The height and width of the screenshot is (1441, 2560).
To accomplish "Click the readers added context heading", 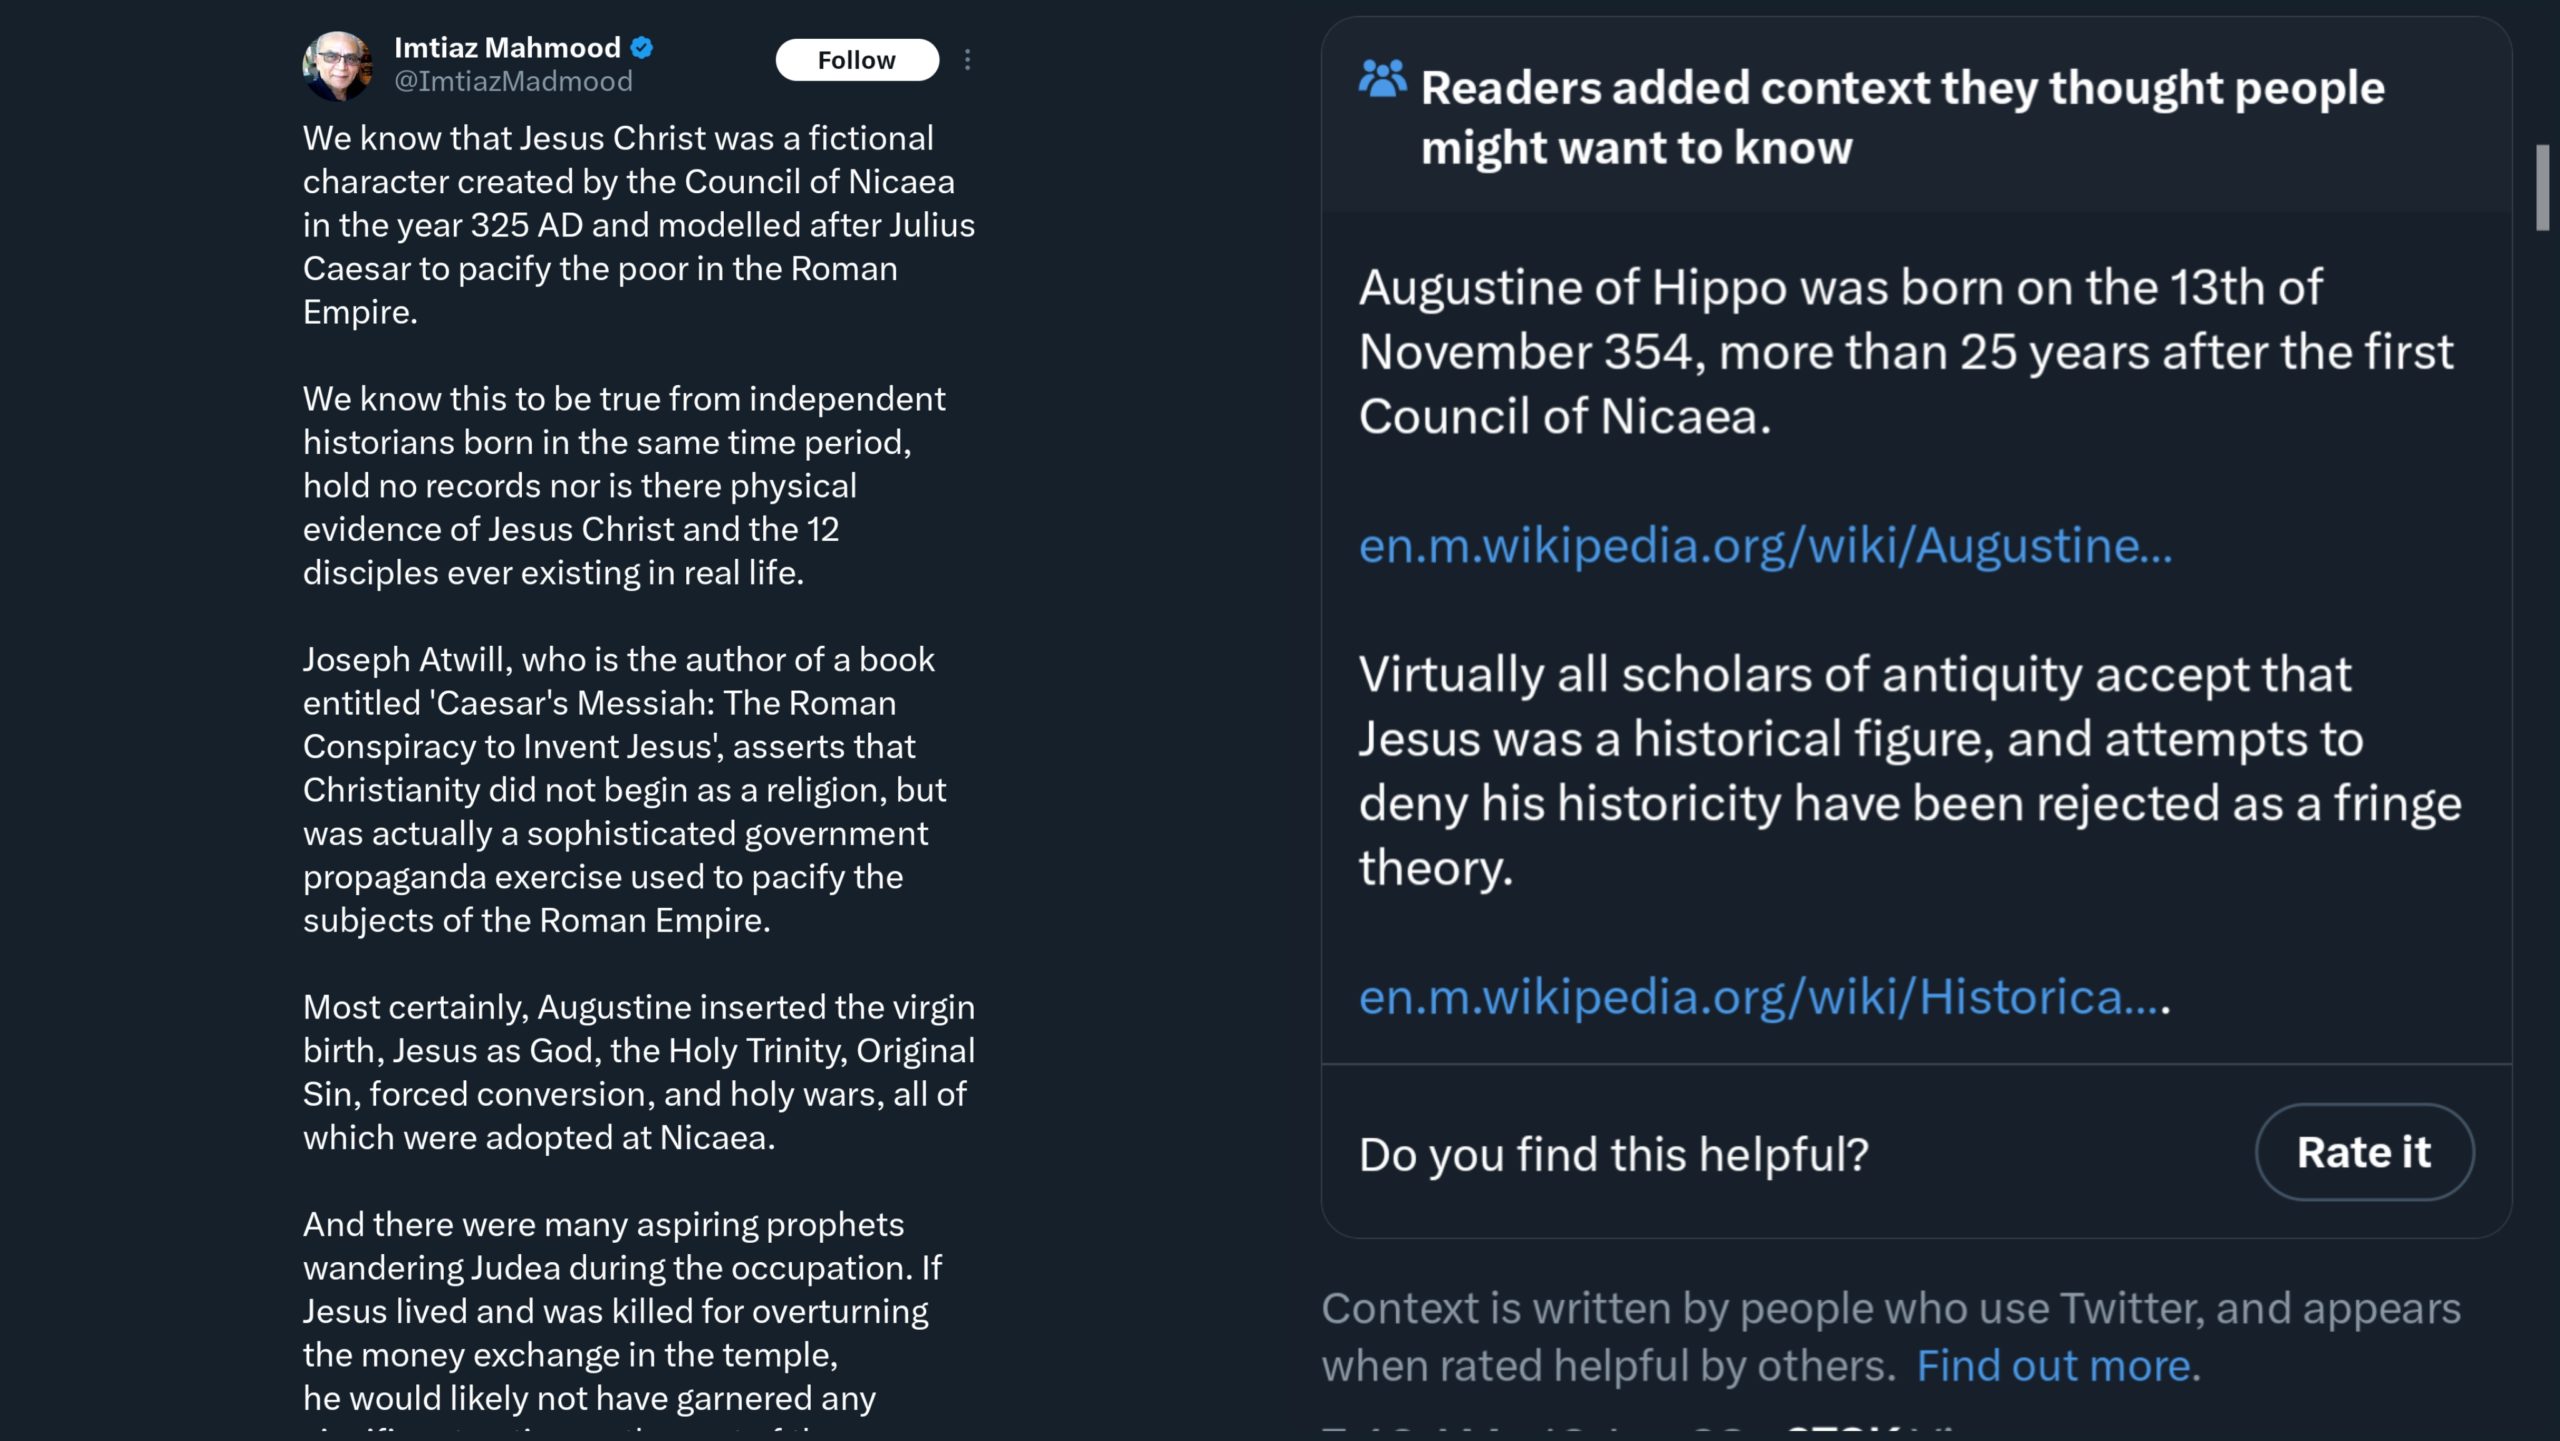I will 1902,117.
